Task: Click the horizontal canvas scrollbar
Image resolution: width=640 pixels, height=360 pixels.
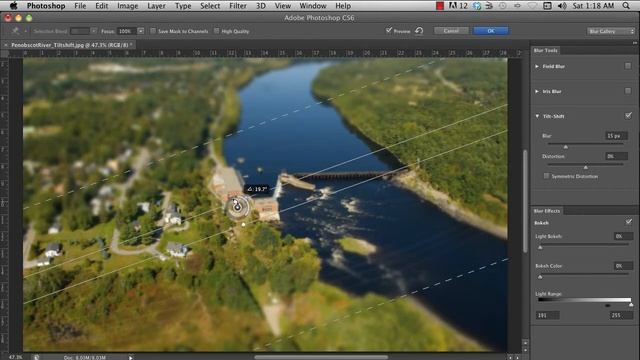Action: tap(321, 358)
